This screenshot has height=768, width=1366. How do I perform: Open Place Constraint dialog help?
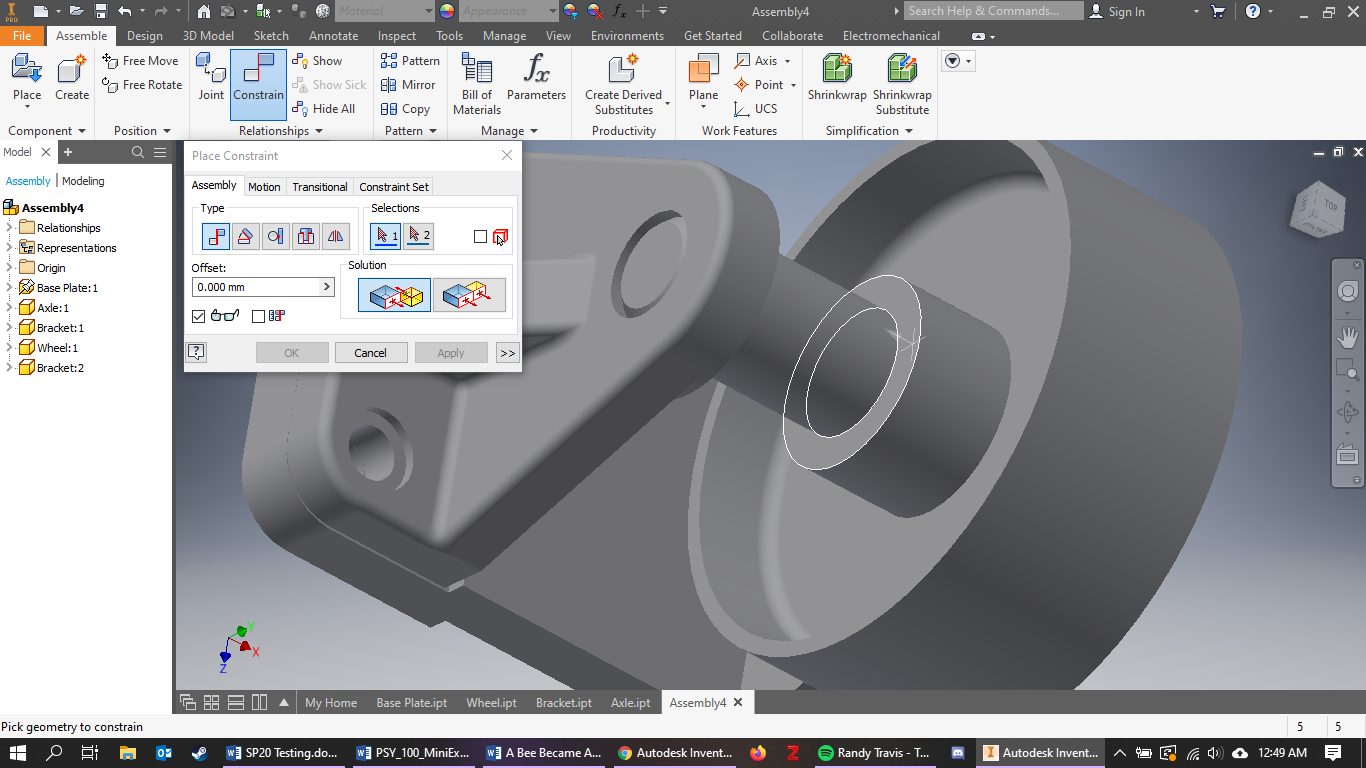[197, 352]
